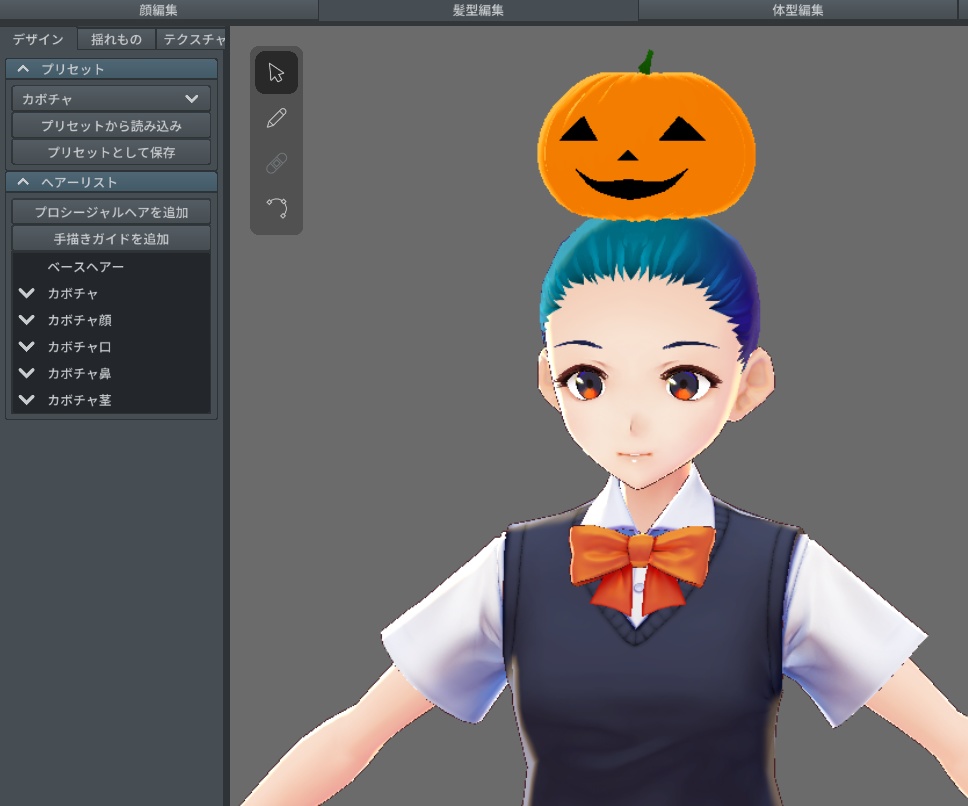Collapse the カボチャ hair group

[x=26, y=293]
